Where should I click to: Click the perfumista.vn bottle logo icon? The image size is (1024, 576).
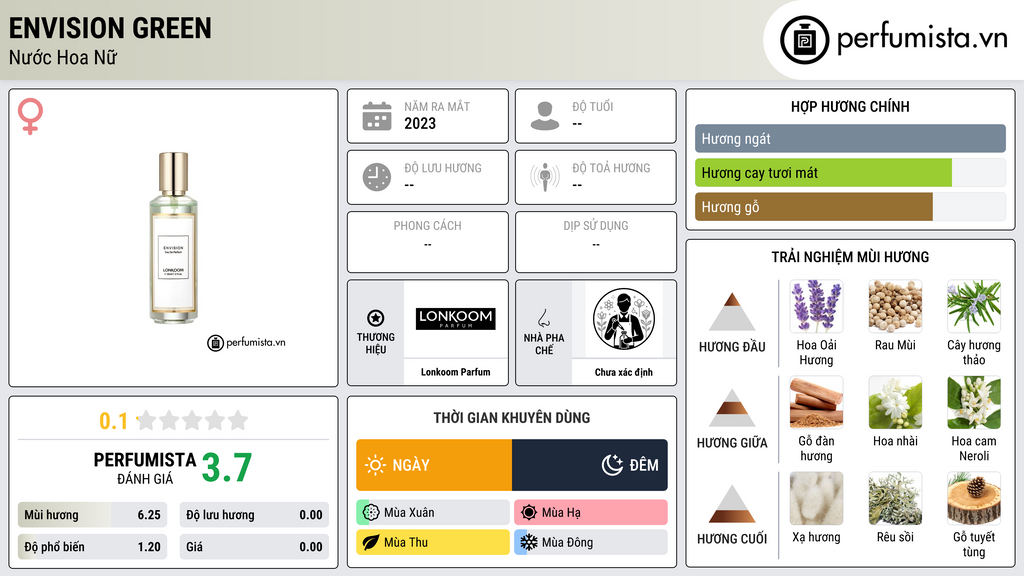[804, 40]
